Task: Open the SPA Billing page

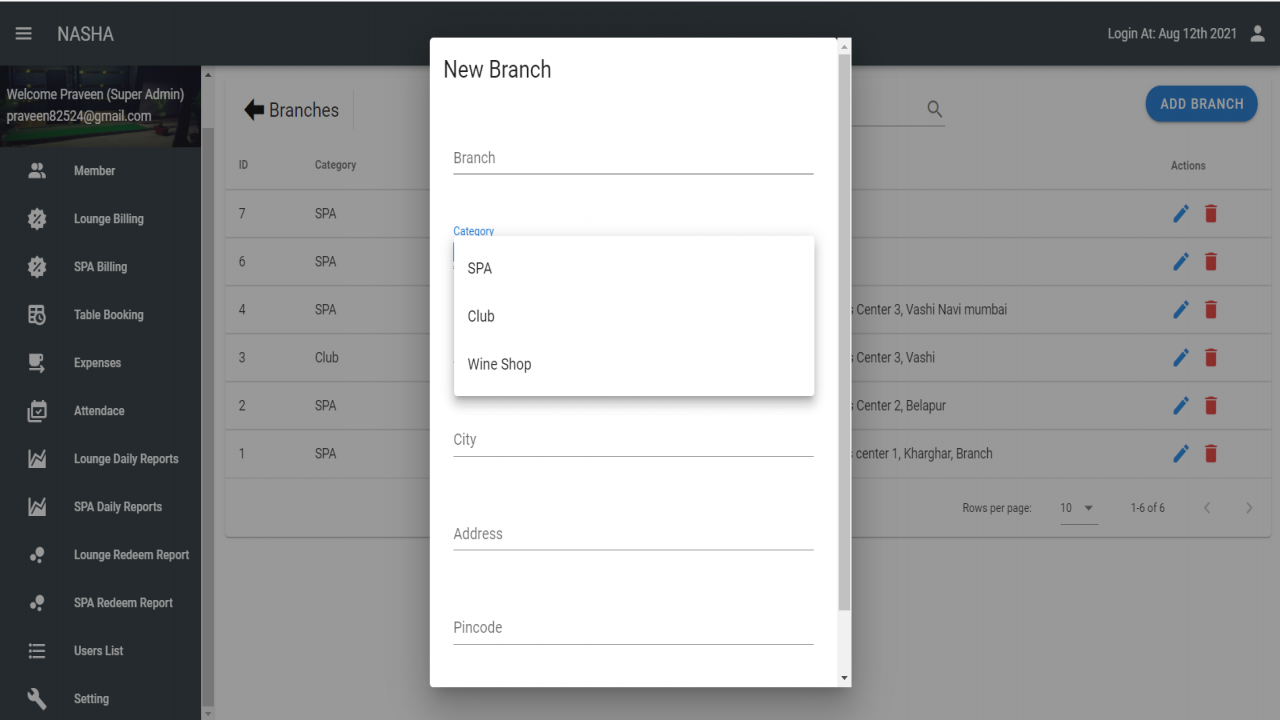Action: (100, 267)
